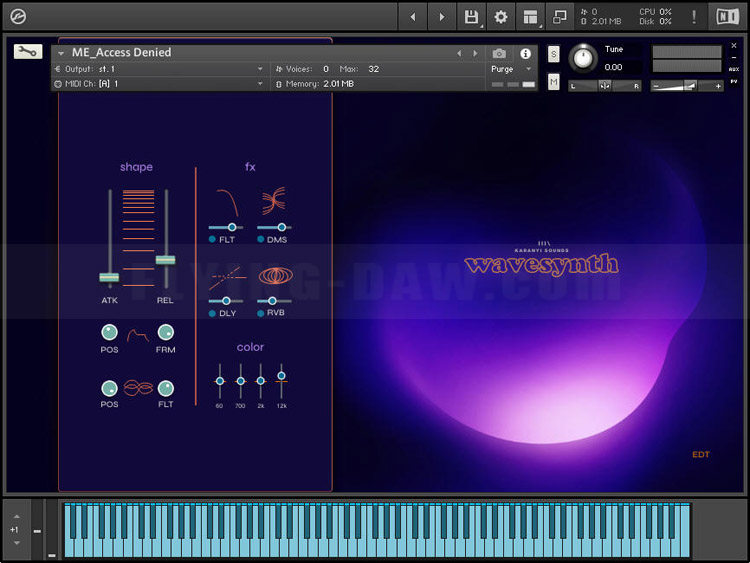Click the delay crossing-lines icon
The width and height of the screenshot is (750, 563).
tap(227, 278)
